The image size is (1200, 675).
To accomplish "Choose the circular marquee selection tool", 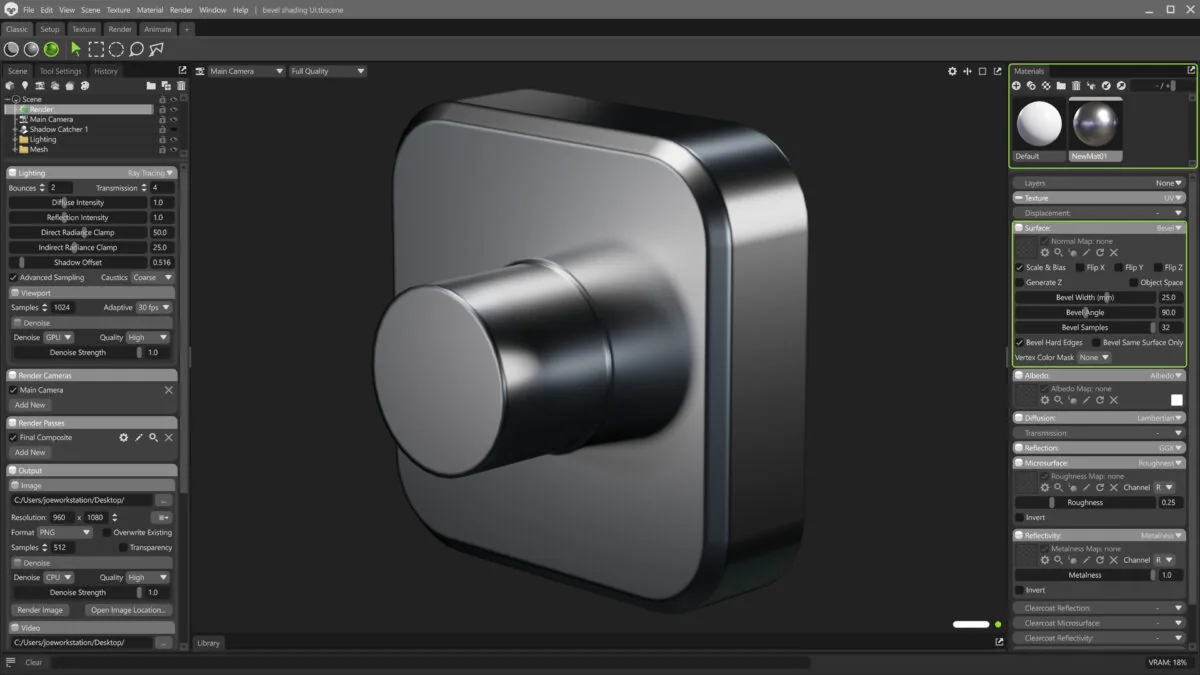I will coord(116,49).
